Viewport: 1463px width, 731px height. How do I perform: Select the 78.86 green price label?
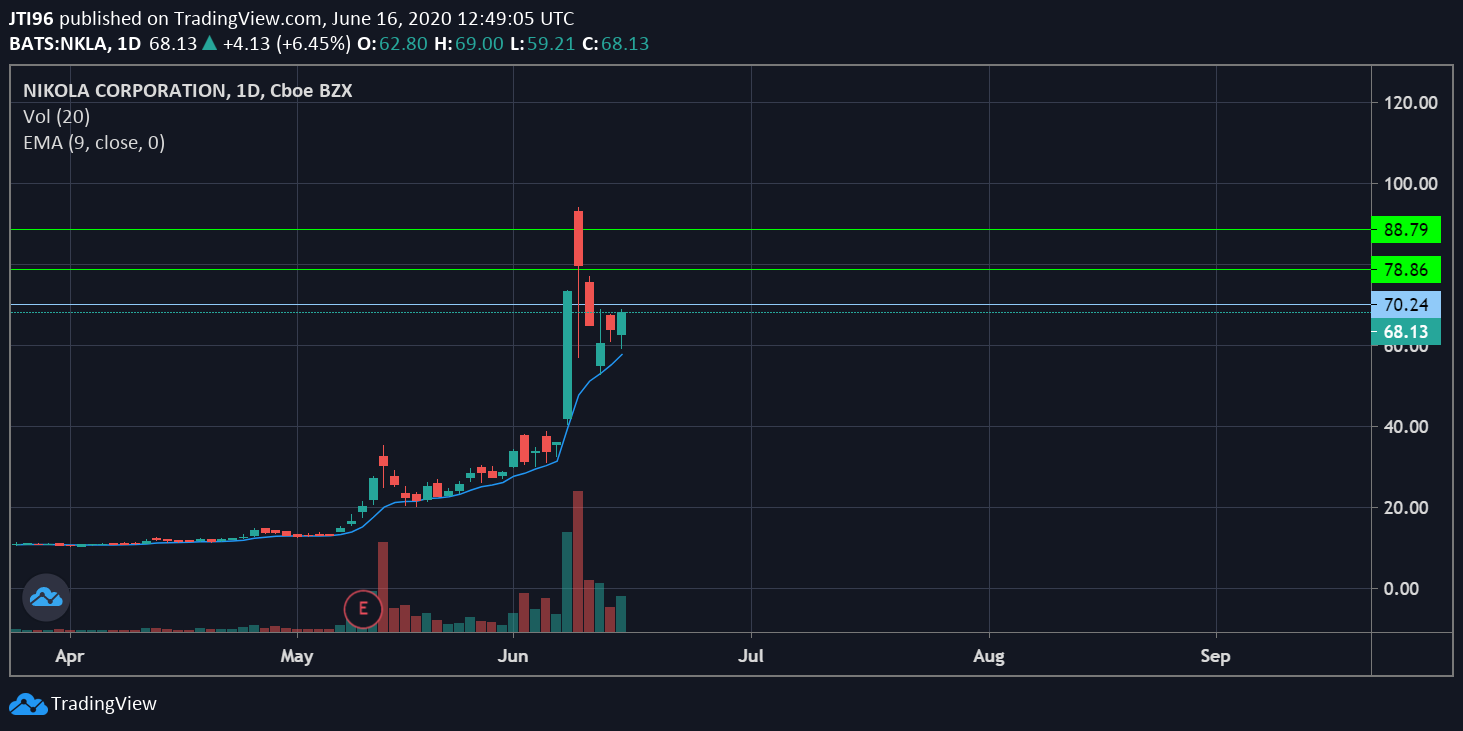tap(1407, 269)
